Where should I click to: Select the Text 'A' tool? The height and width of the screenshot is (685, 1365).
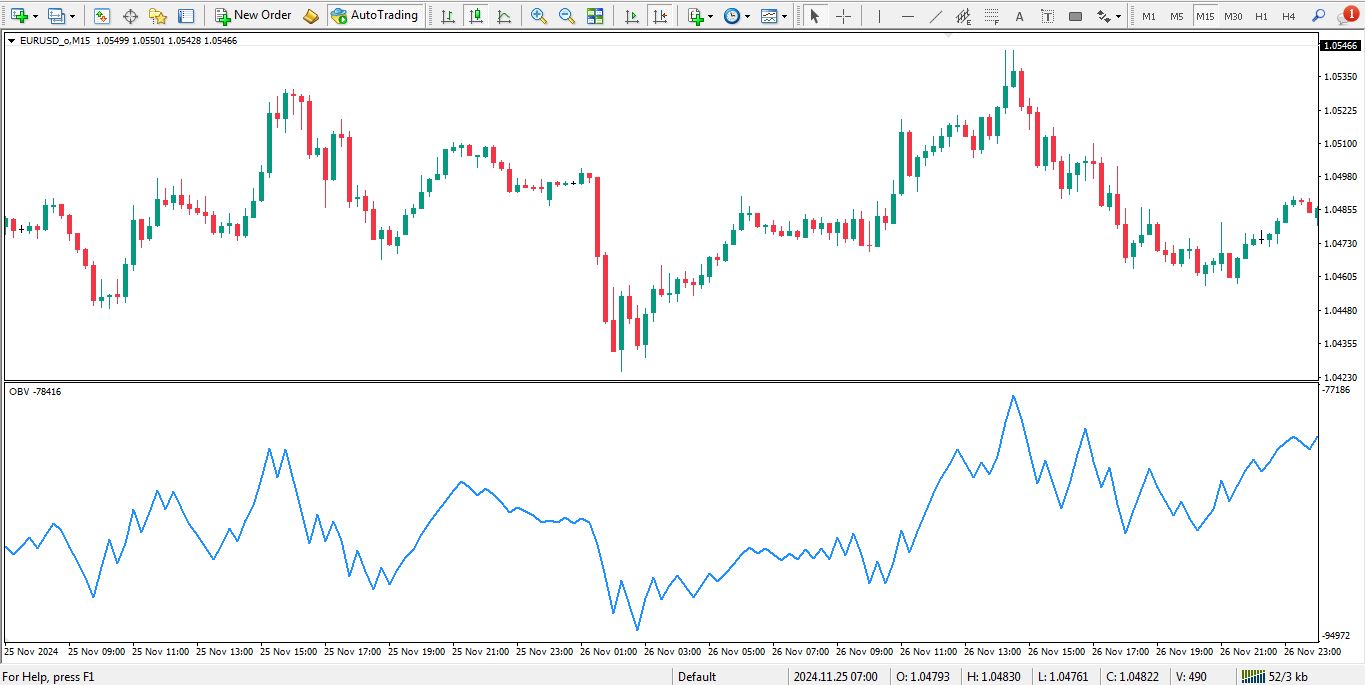pyautogui.click(x=1019, y=16)
